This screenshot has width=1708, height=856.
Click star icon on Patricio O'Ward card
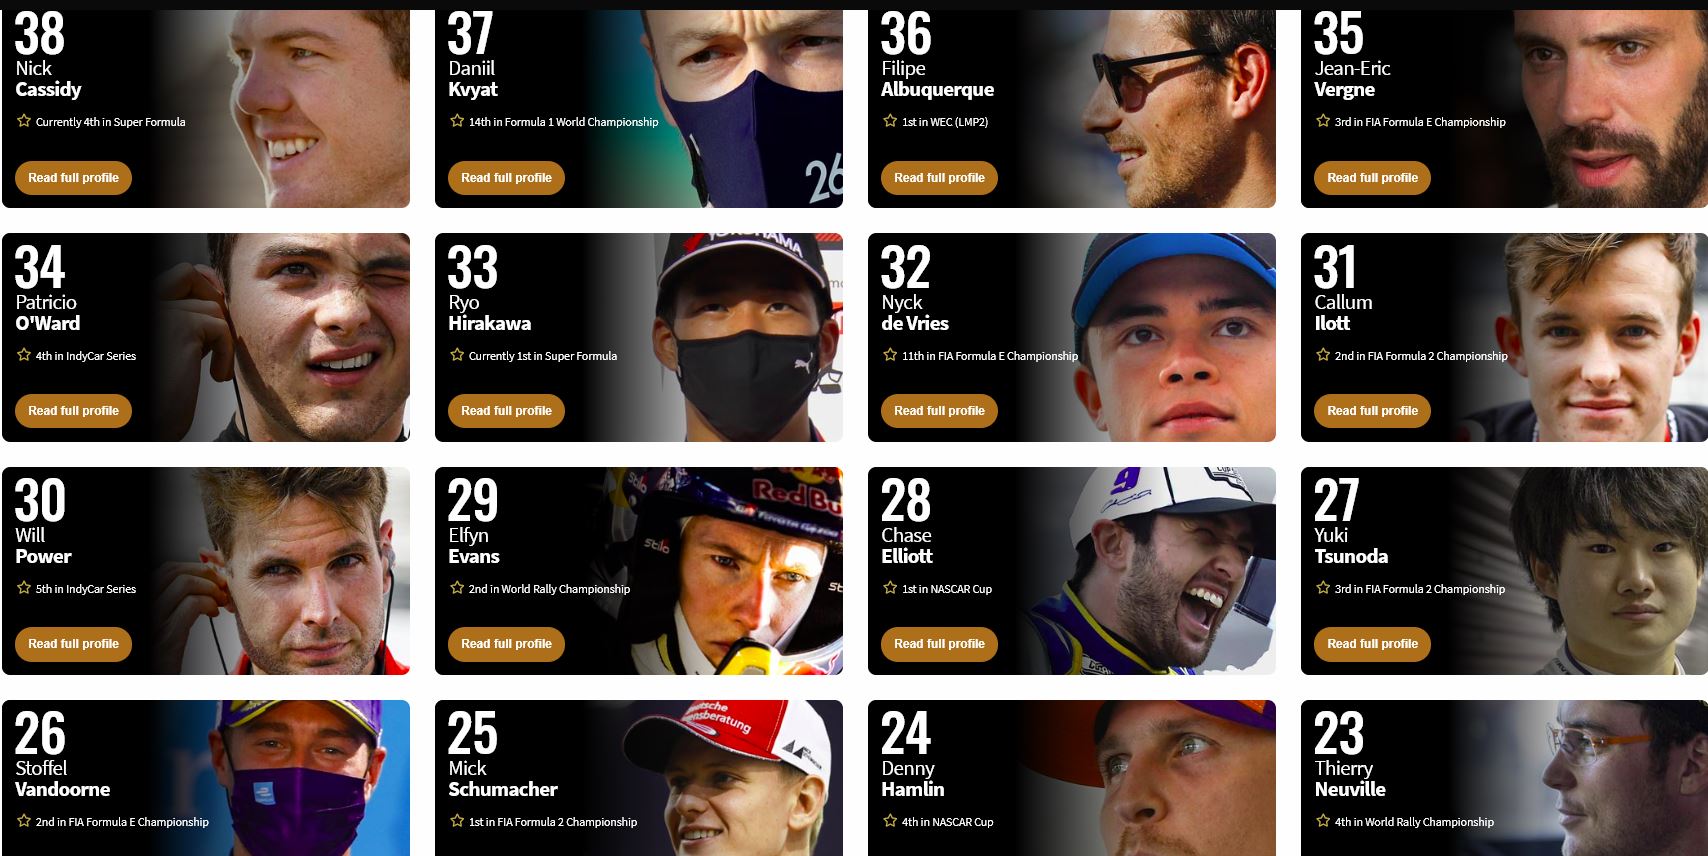[x=24, y=355]
